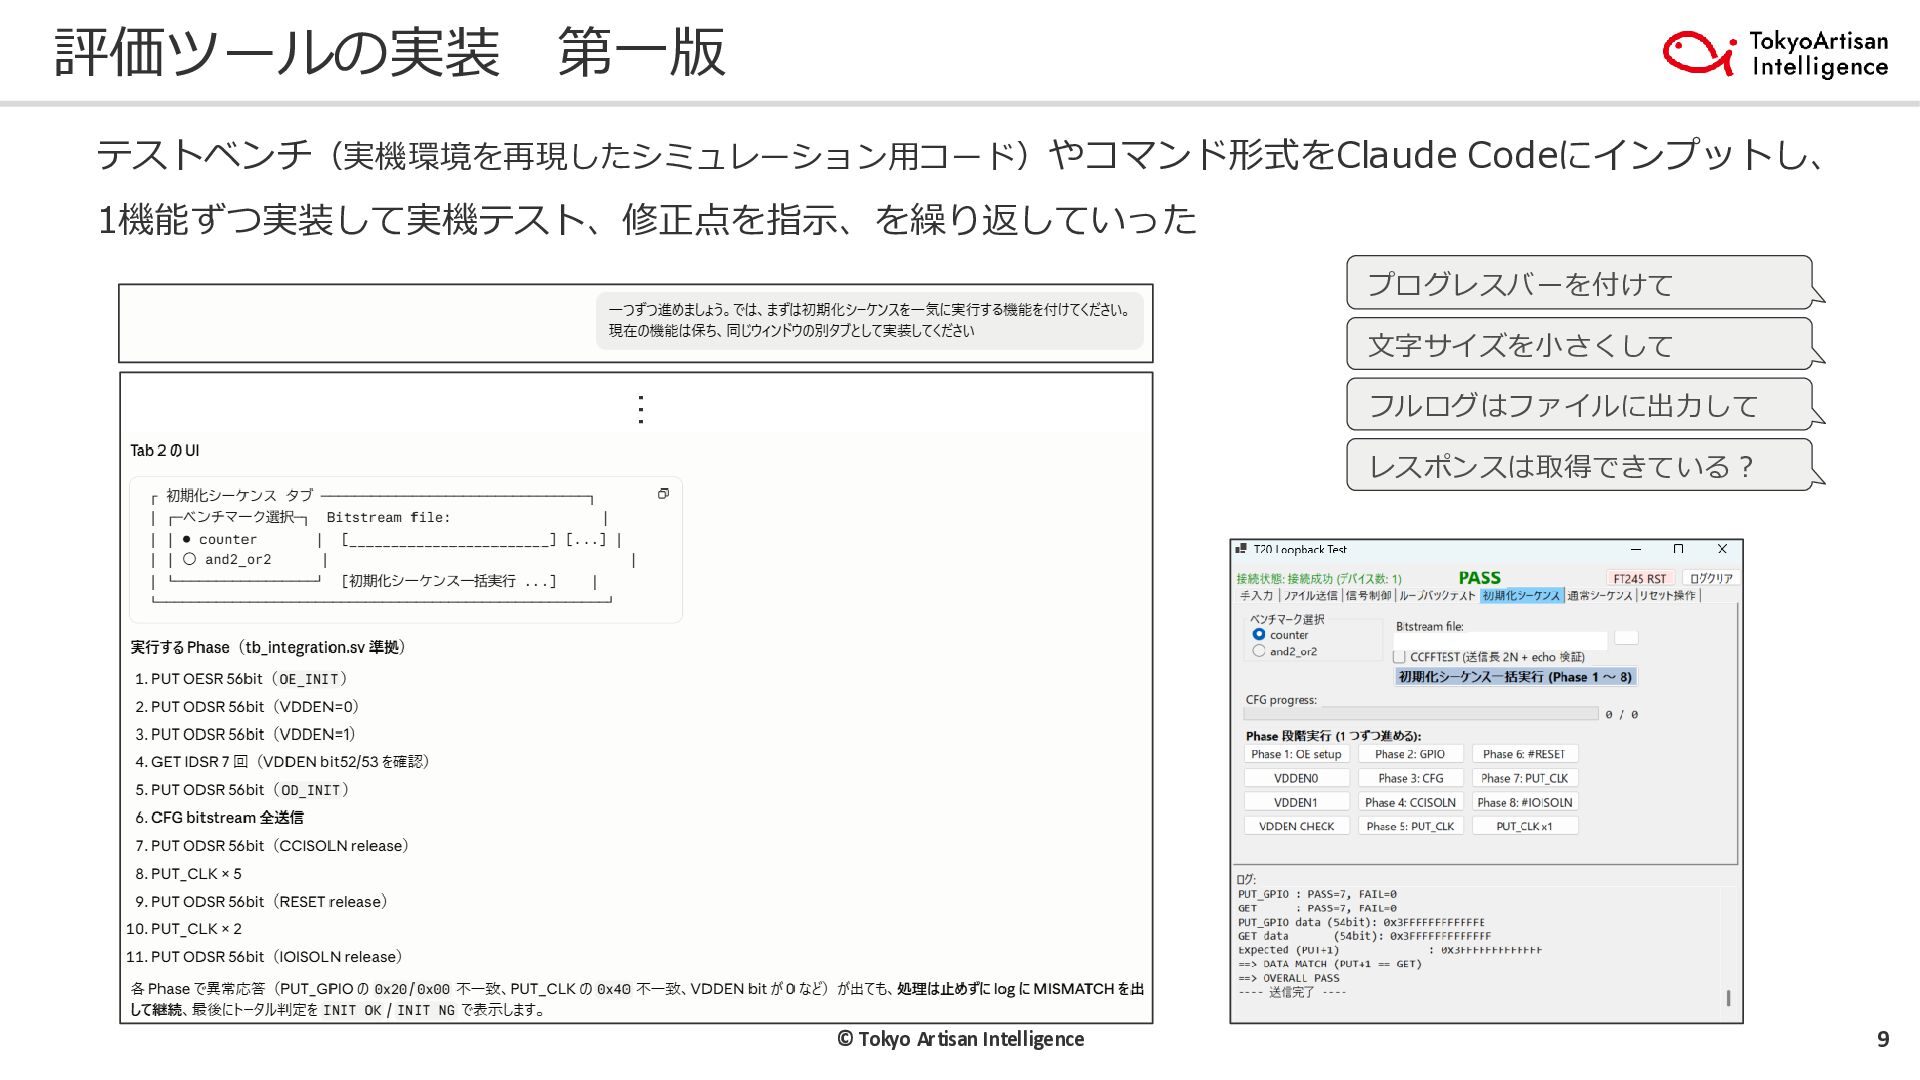Click the T20 Loopback Test app icon
This screenshot has height=1080, width=1920.
(1241, 549)
